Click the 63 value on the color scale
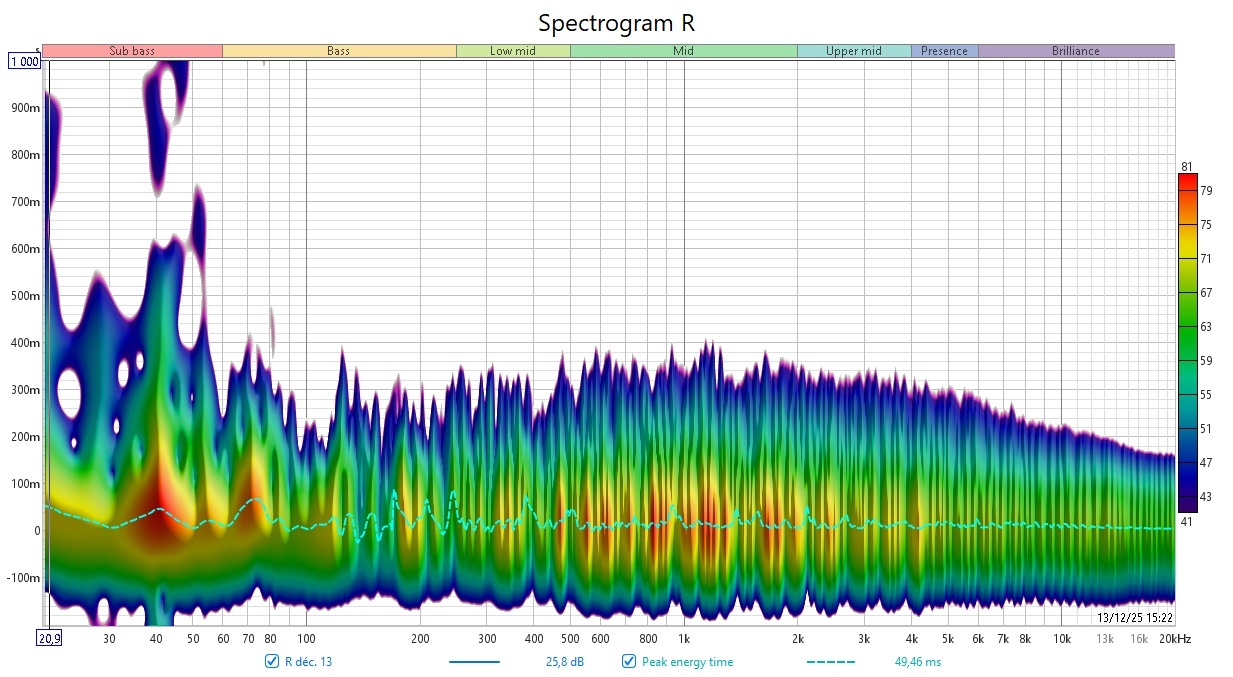This screenshot has width=1233, height=677. coord(1206,327)
